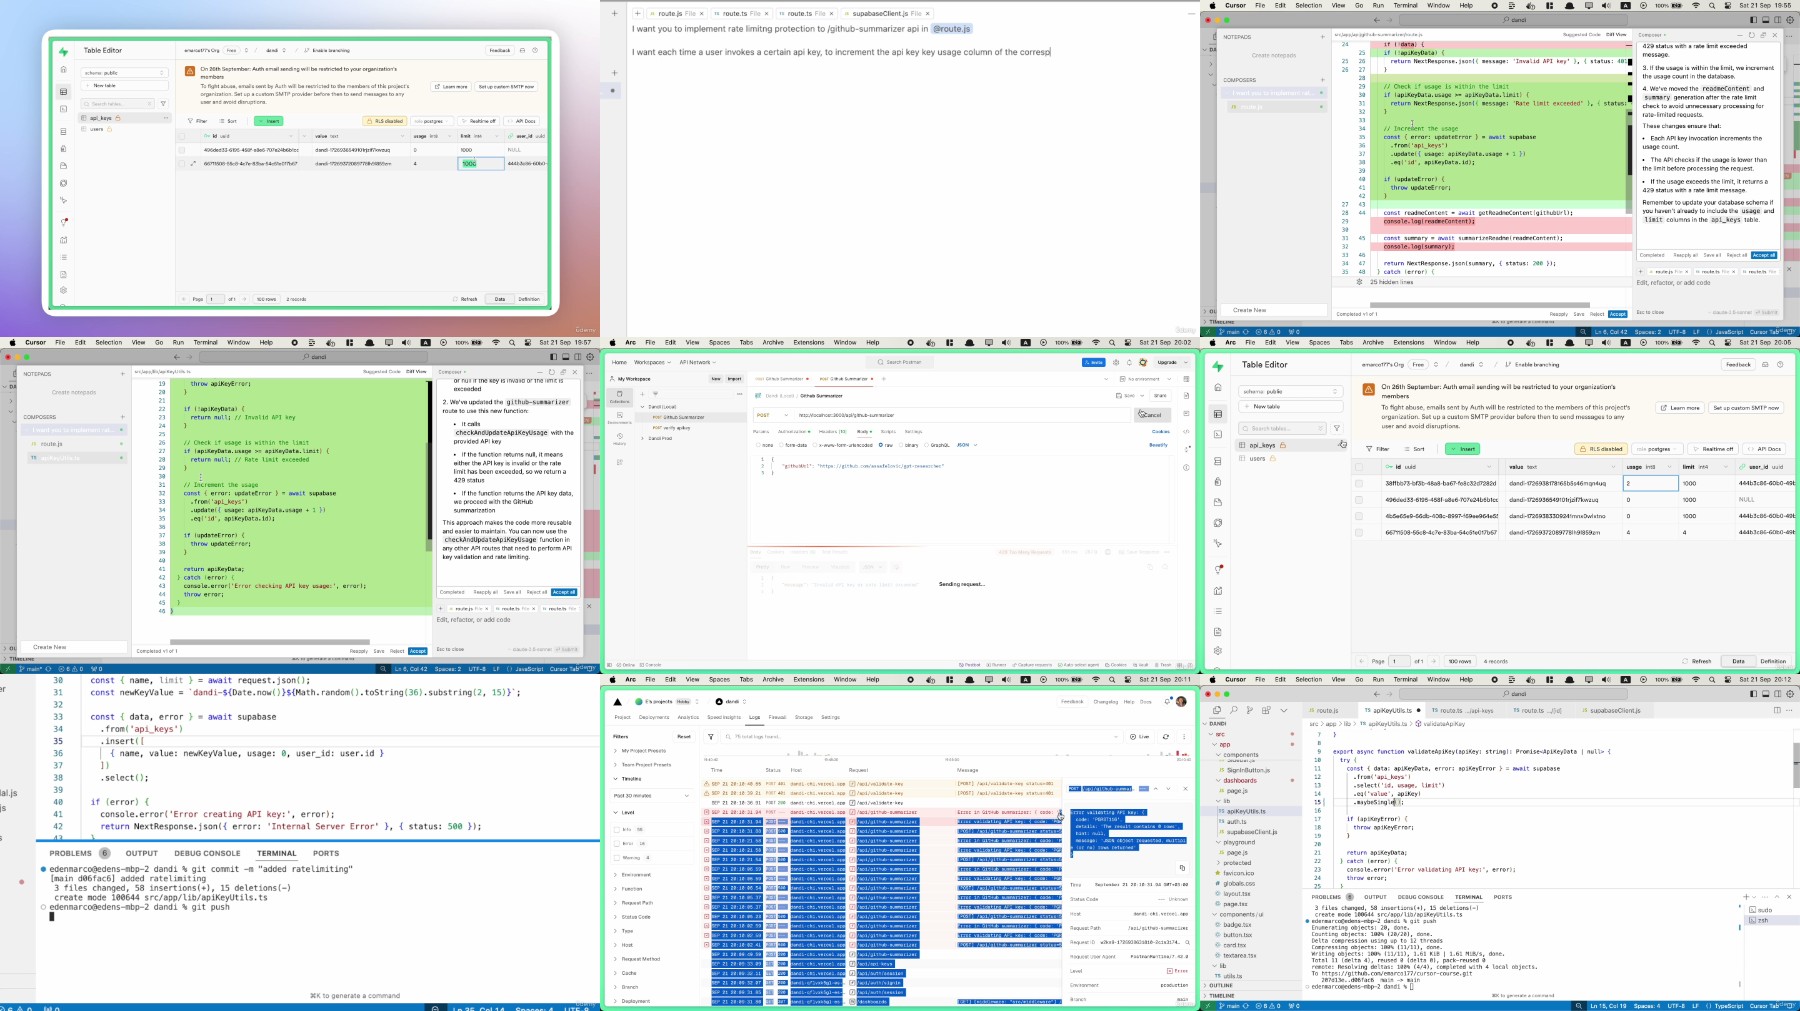The height and width of the screenshot is (1011, 1800).
Task: Open Environments in Postman's sidebar
Action: pyautogui.click(x=620, y=418)
